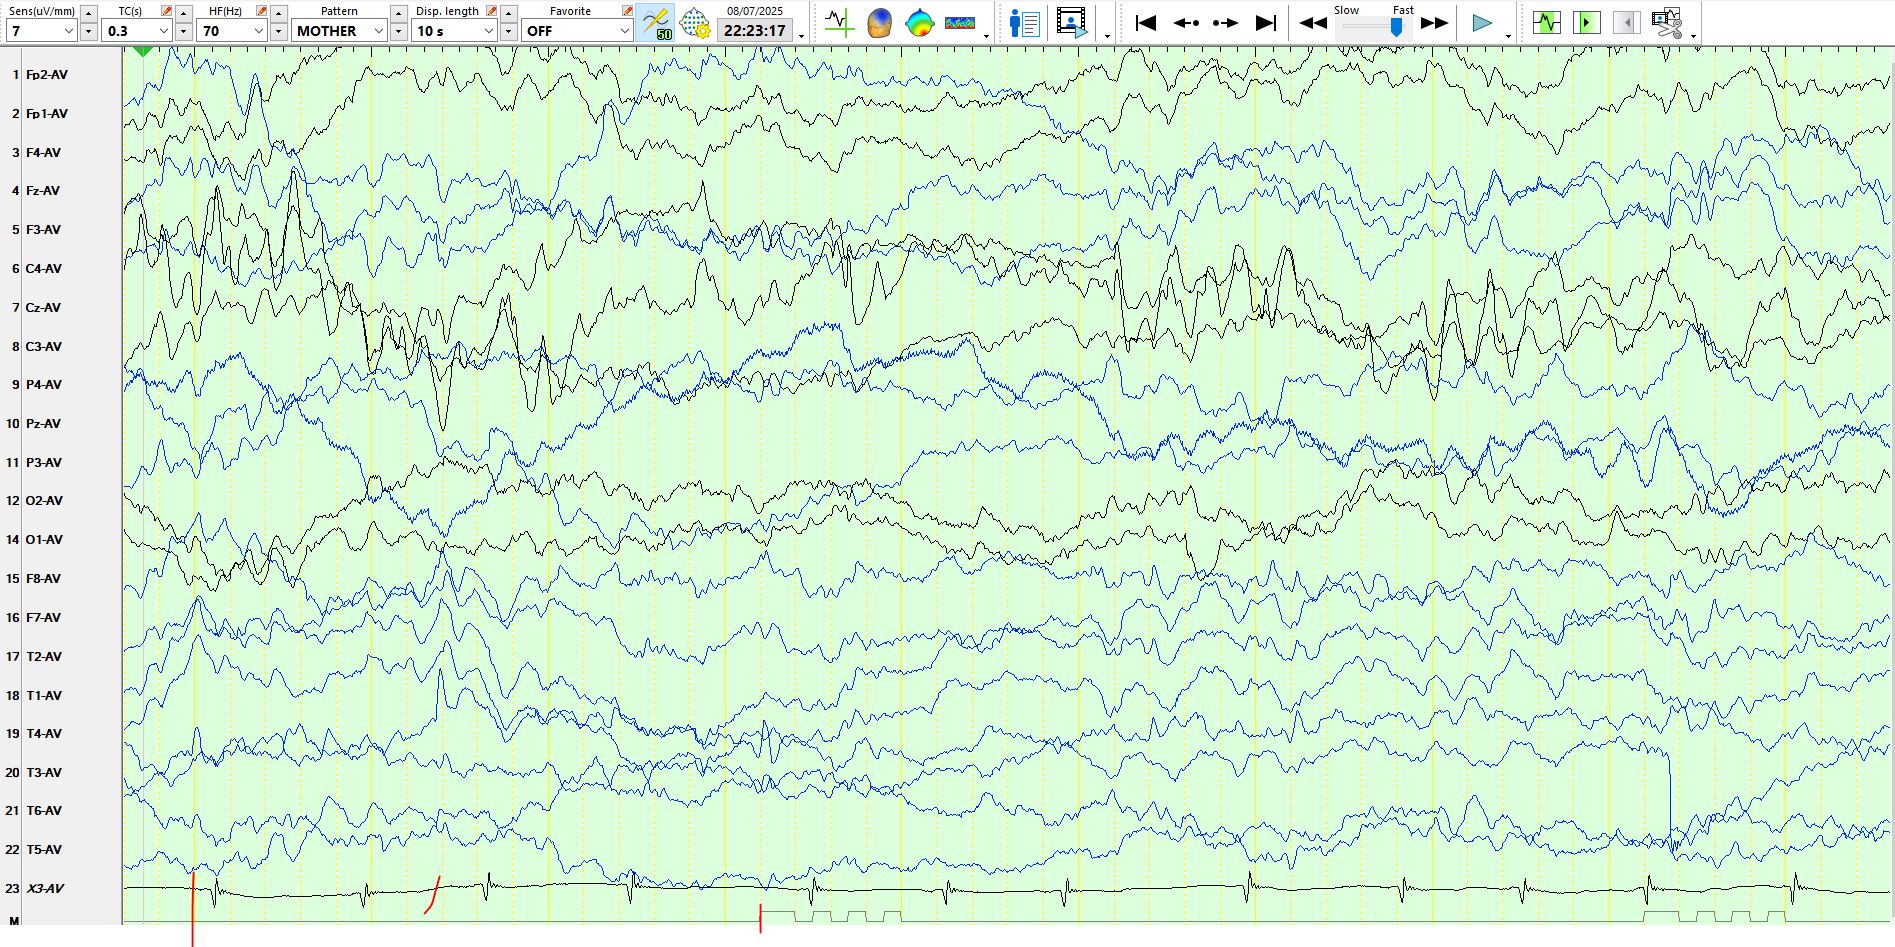Click the green page-play icon
This screenshot has height=947, width=1895.
1587,22
